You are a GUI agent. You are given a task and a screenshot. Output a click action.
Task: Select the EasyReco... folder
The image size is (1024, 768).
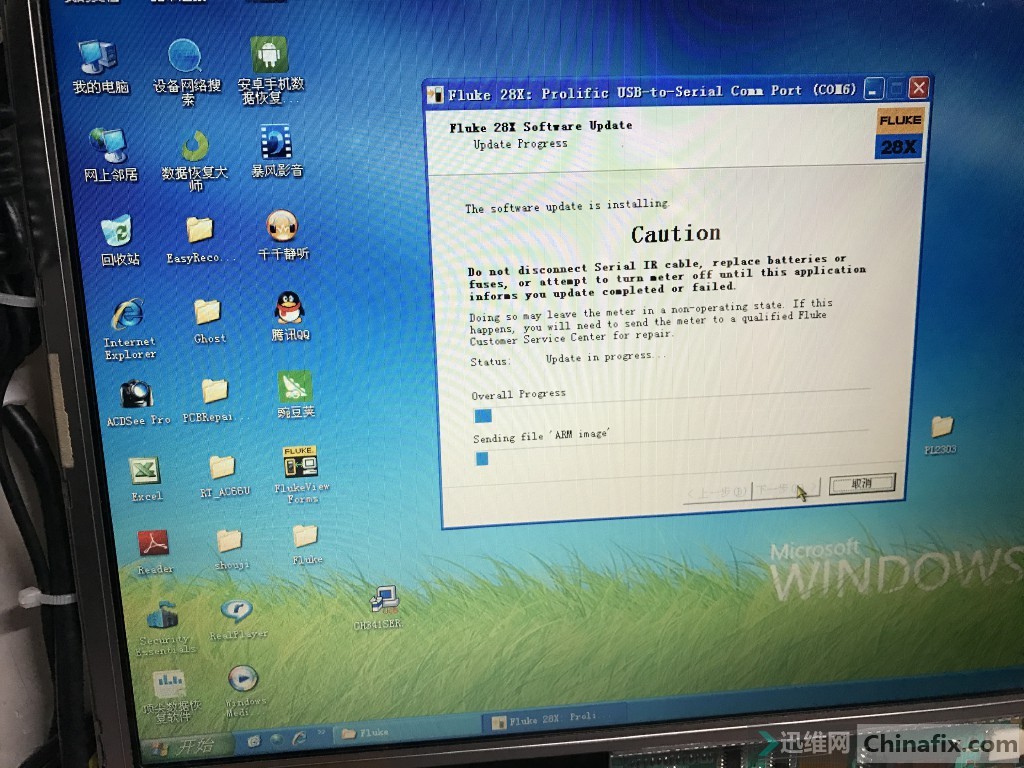coord(200,240)
